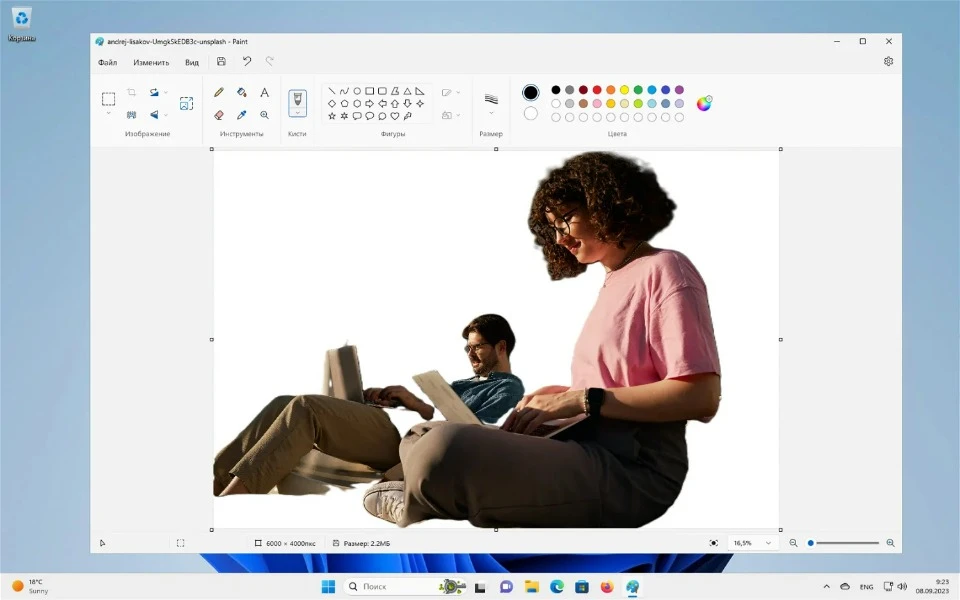Activate the Text tool

point(264,92)
